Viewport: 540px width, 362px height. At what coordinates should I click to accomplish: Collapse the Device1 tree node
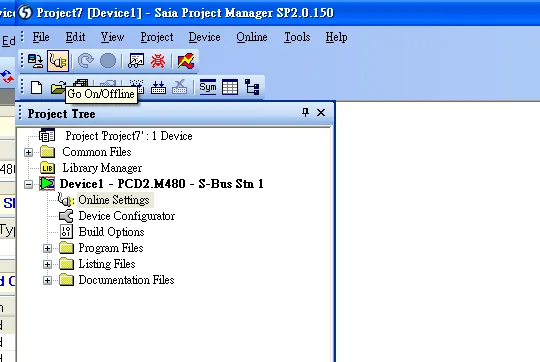[x=29, y=184]
